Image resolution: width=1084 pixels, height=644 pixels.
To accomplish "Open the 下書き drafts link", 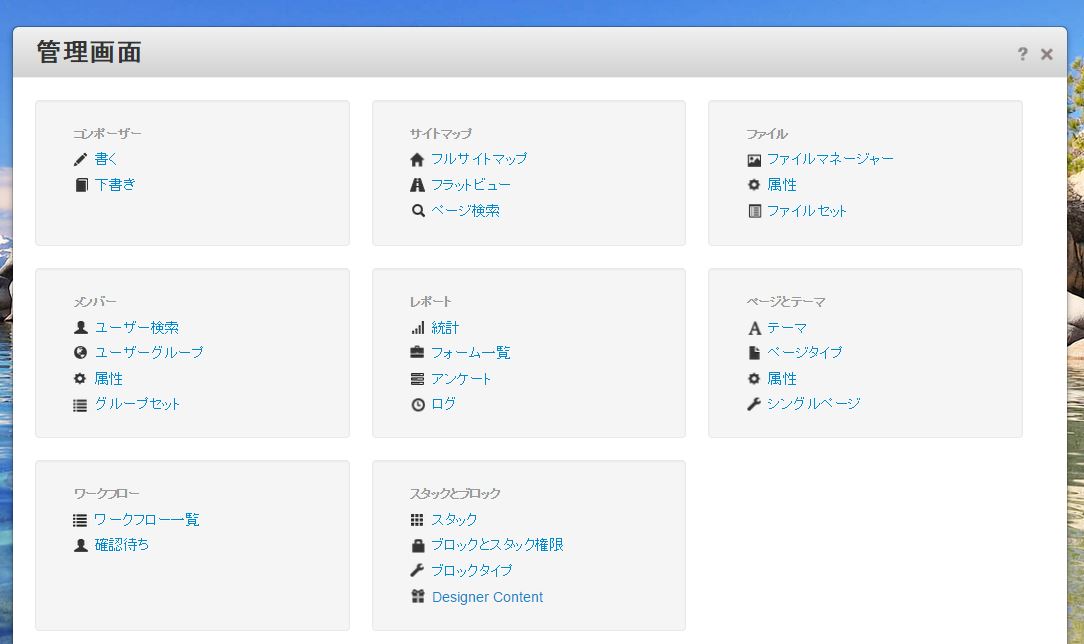I will 115,184.
